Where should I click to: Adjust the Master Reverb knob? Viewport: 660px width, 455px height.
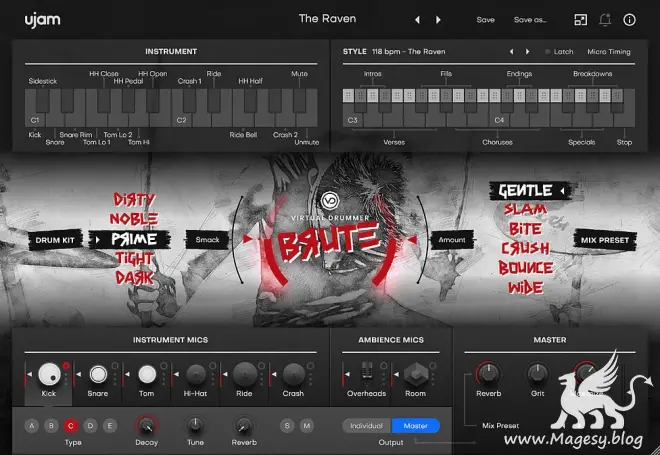pos(488,374)
